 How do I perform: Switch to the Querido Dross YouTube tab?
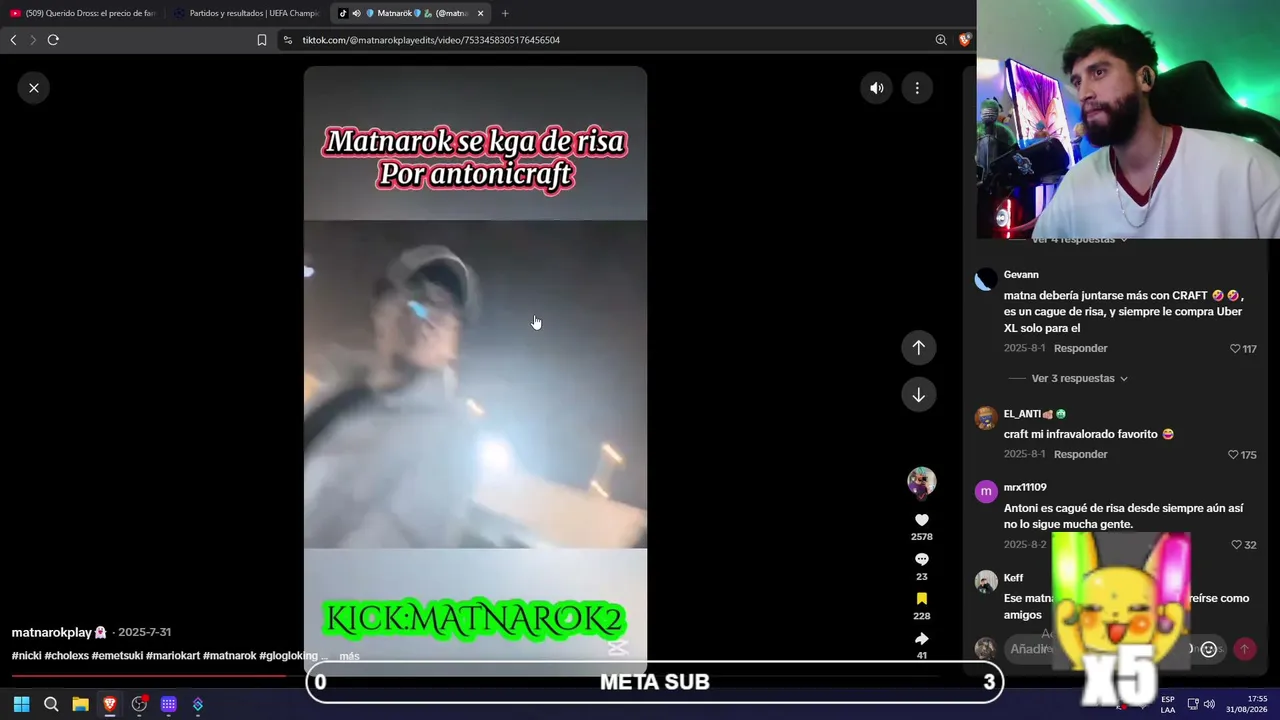click(x=82, y=13)
